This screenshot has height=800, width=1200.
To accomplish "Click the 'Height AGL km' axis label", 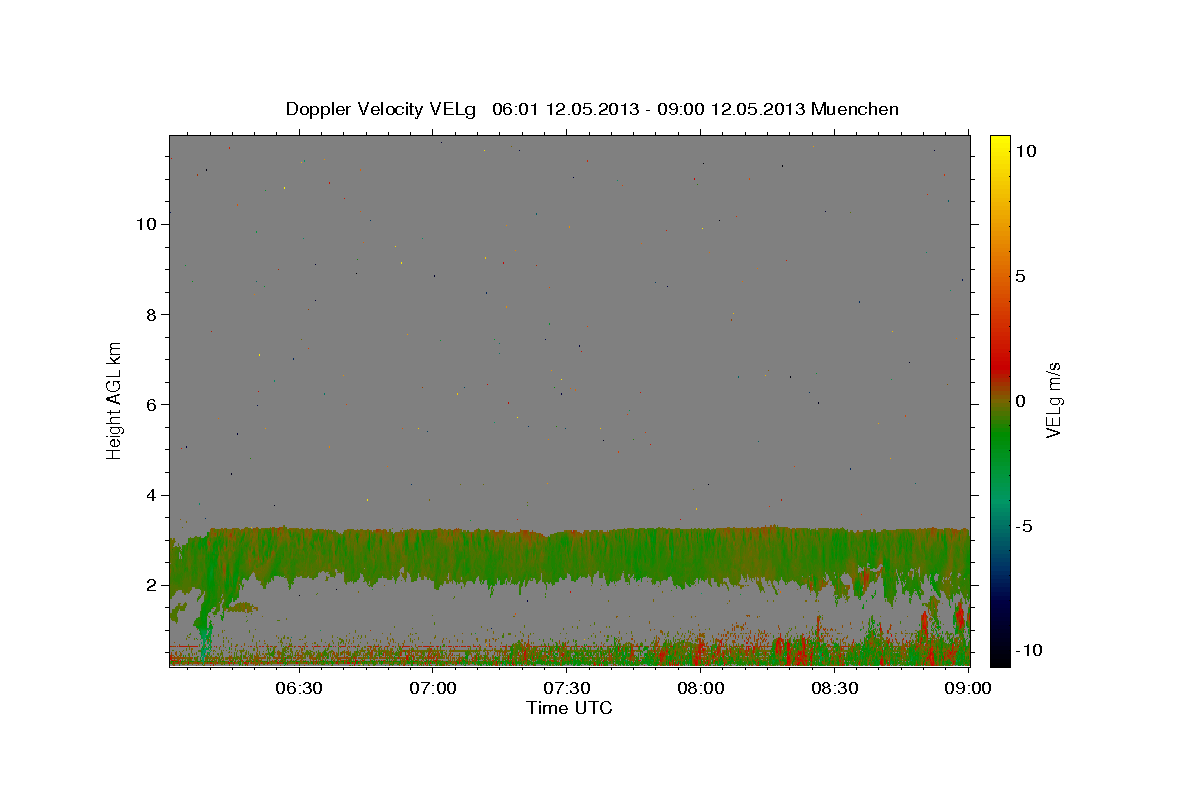I will coord(114,400).
